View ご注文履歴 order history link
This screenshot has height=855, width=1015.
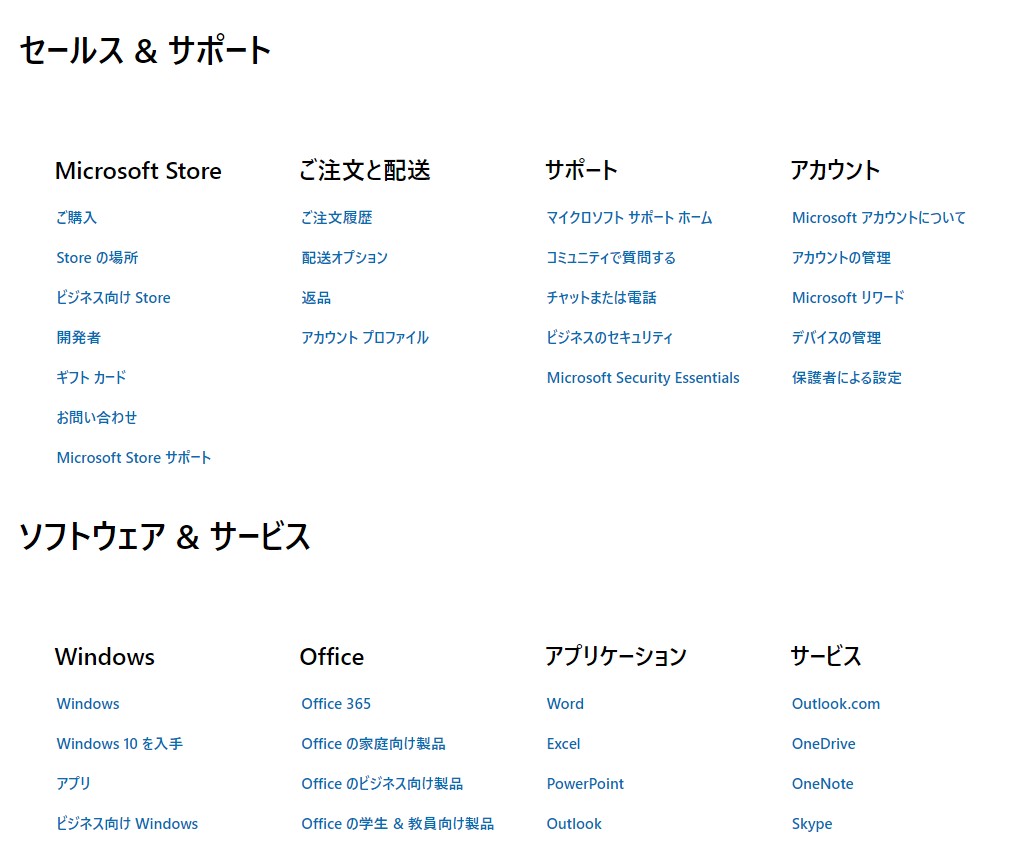[337, 217]
